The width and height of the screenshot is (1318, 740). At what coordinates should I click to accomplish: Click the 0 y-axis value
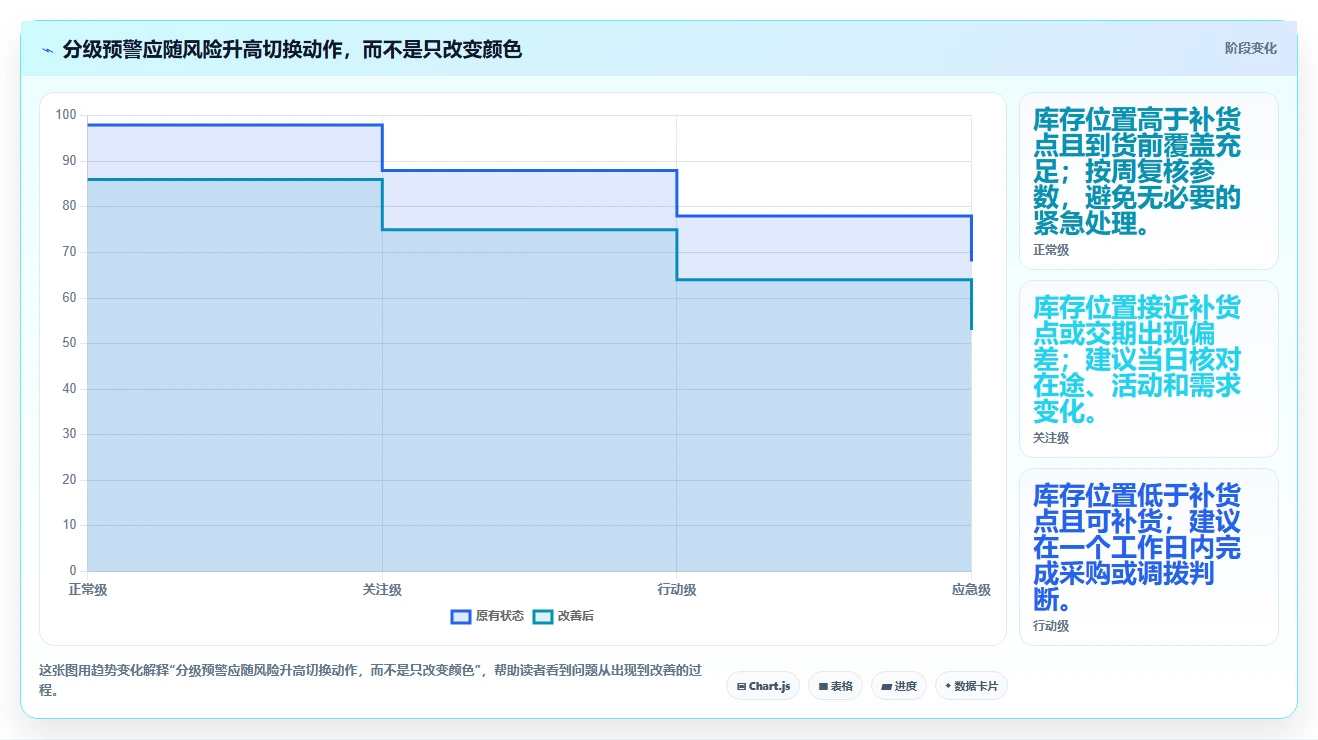pyautogui.click(x=72, y=571)
